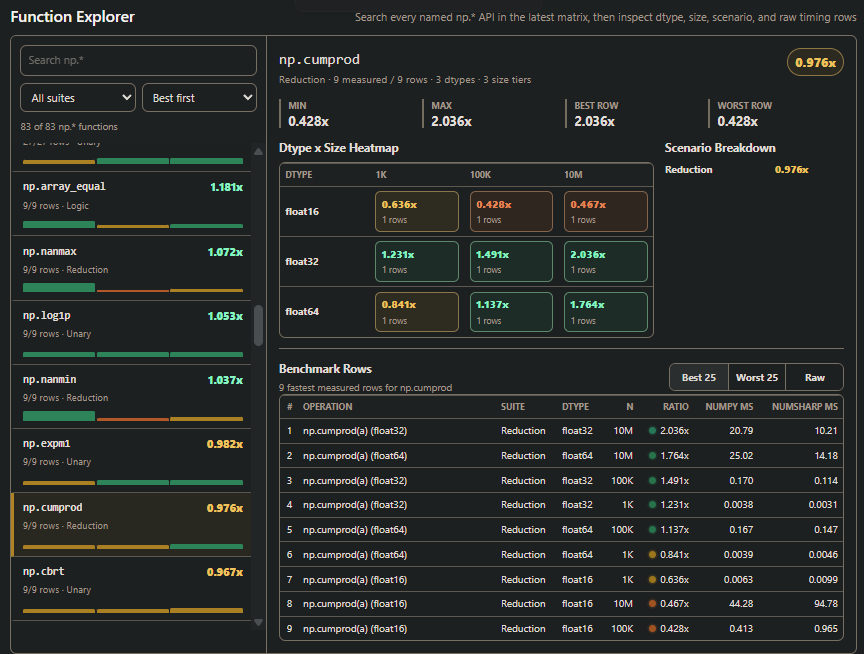Click benchmark row 1 operation np.cumprod(a) (float32)
Screen dimensions: 864x654
(355, 431)
